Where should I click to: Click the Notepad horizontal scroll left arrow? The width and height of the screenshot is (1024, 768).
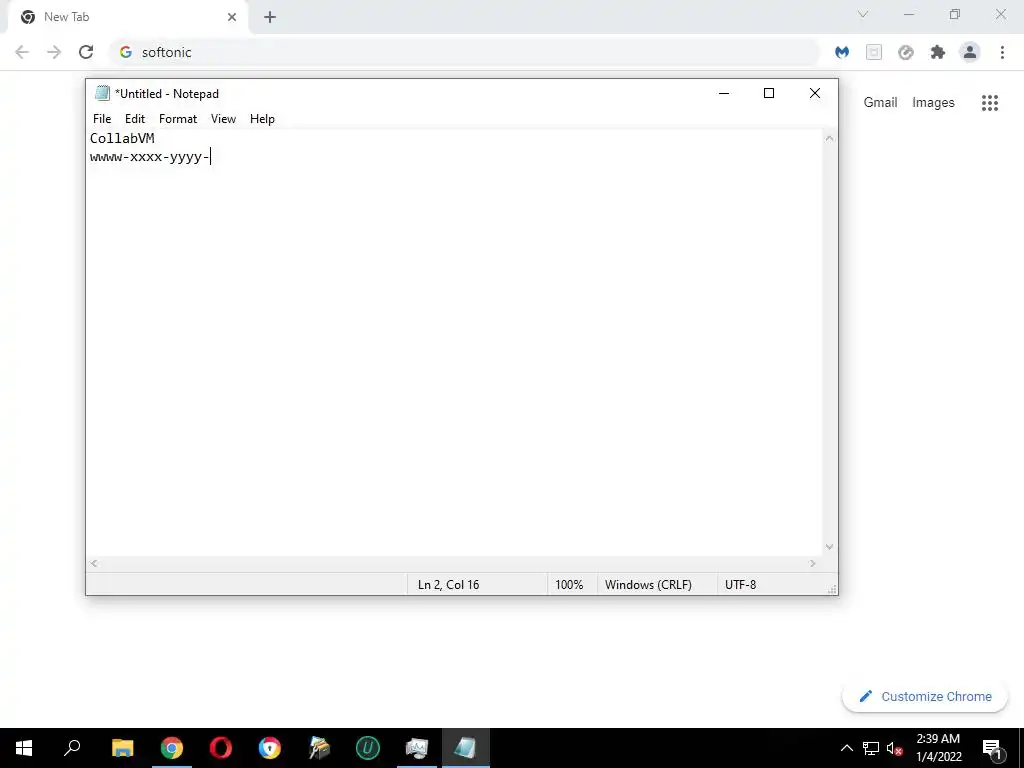[94, 563]
